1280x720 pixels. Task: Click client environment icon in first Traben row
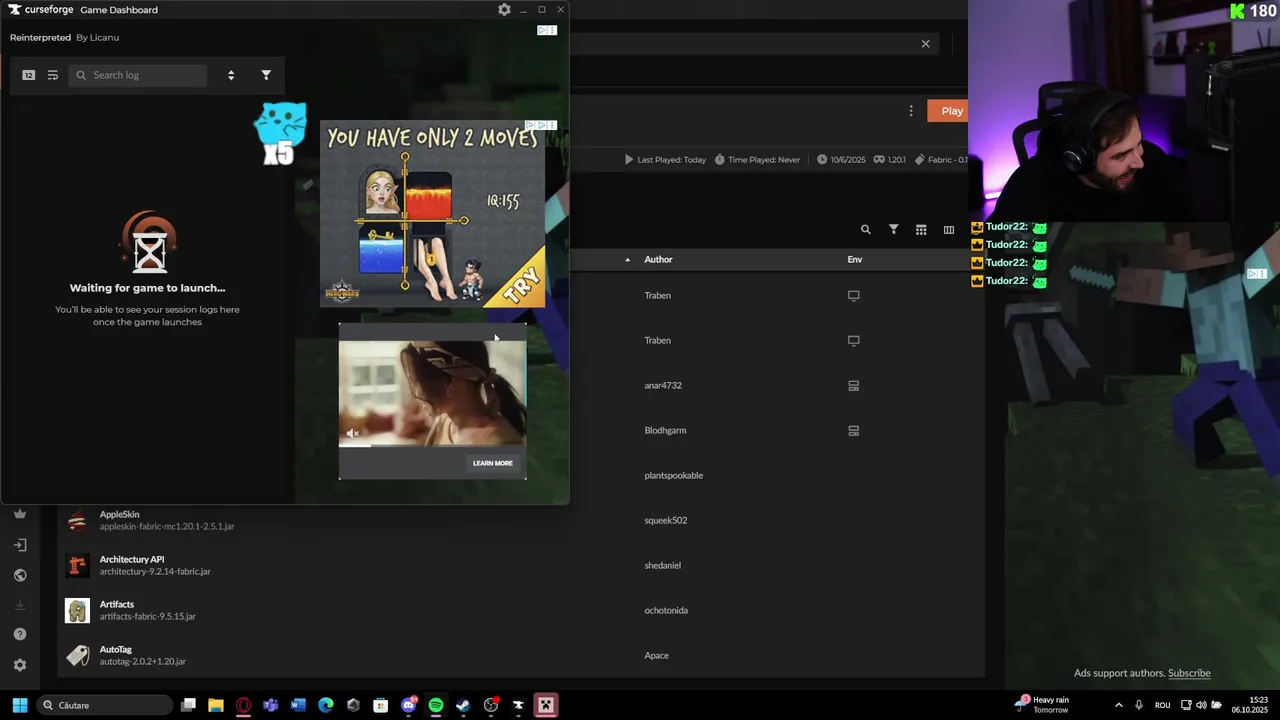point(854,296)
